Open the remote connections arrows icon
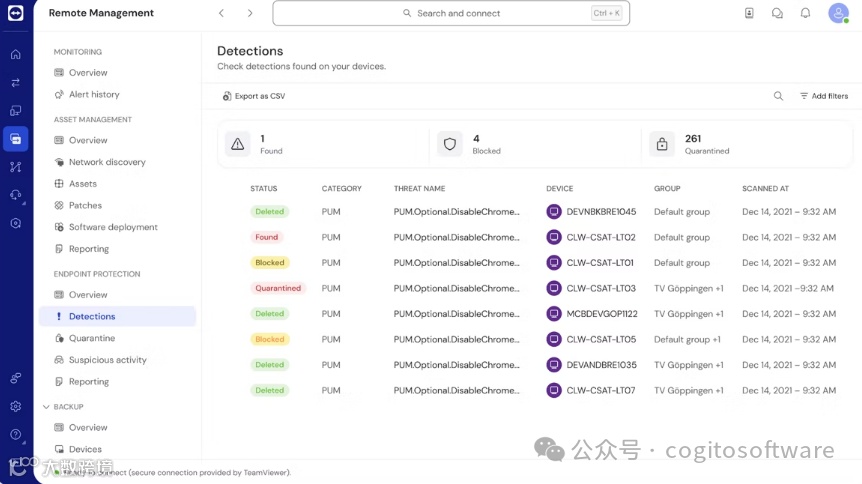Viewport: 862px width, 484px height. pos(15,82)
